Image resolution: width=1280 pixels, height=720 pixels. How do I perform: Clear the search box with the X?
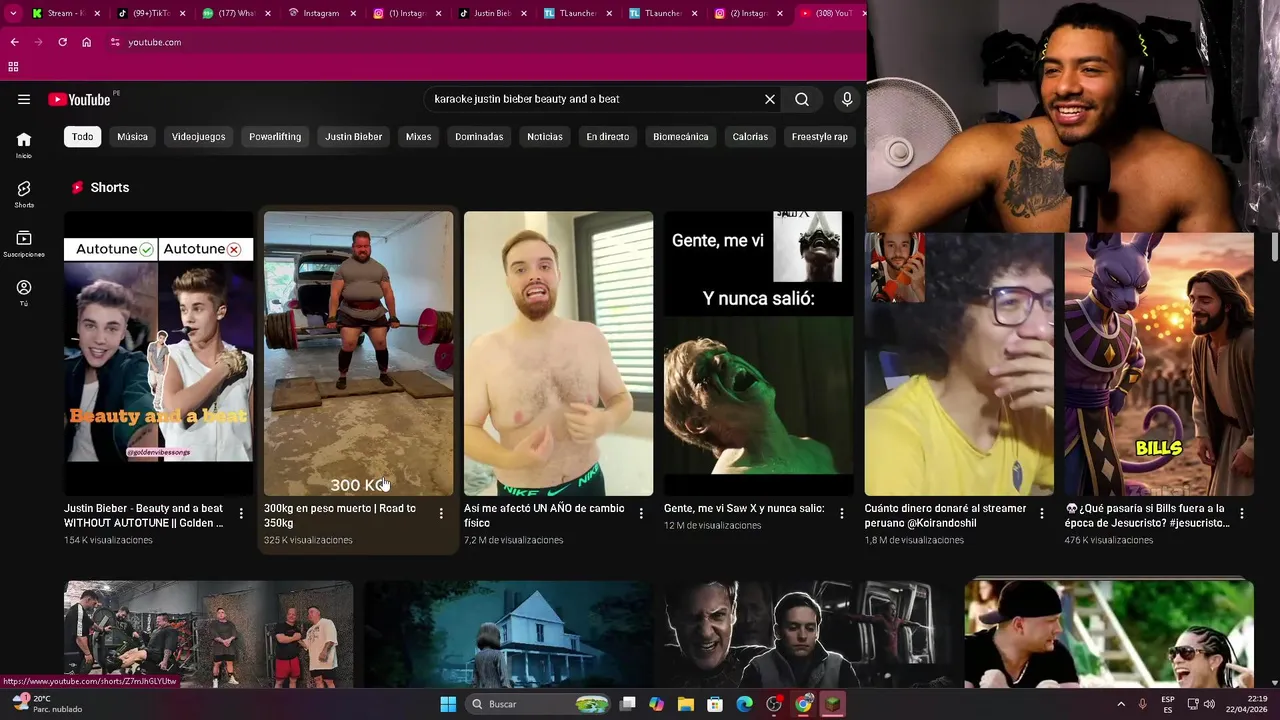click(x=770, y=99)
